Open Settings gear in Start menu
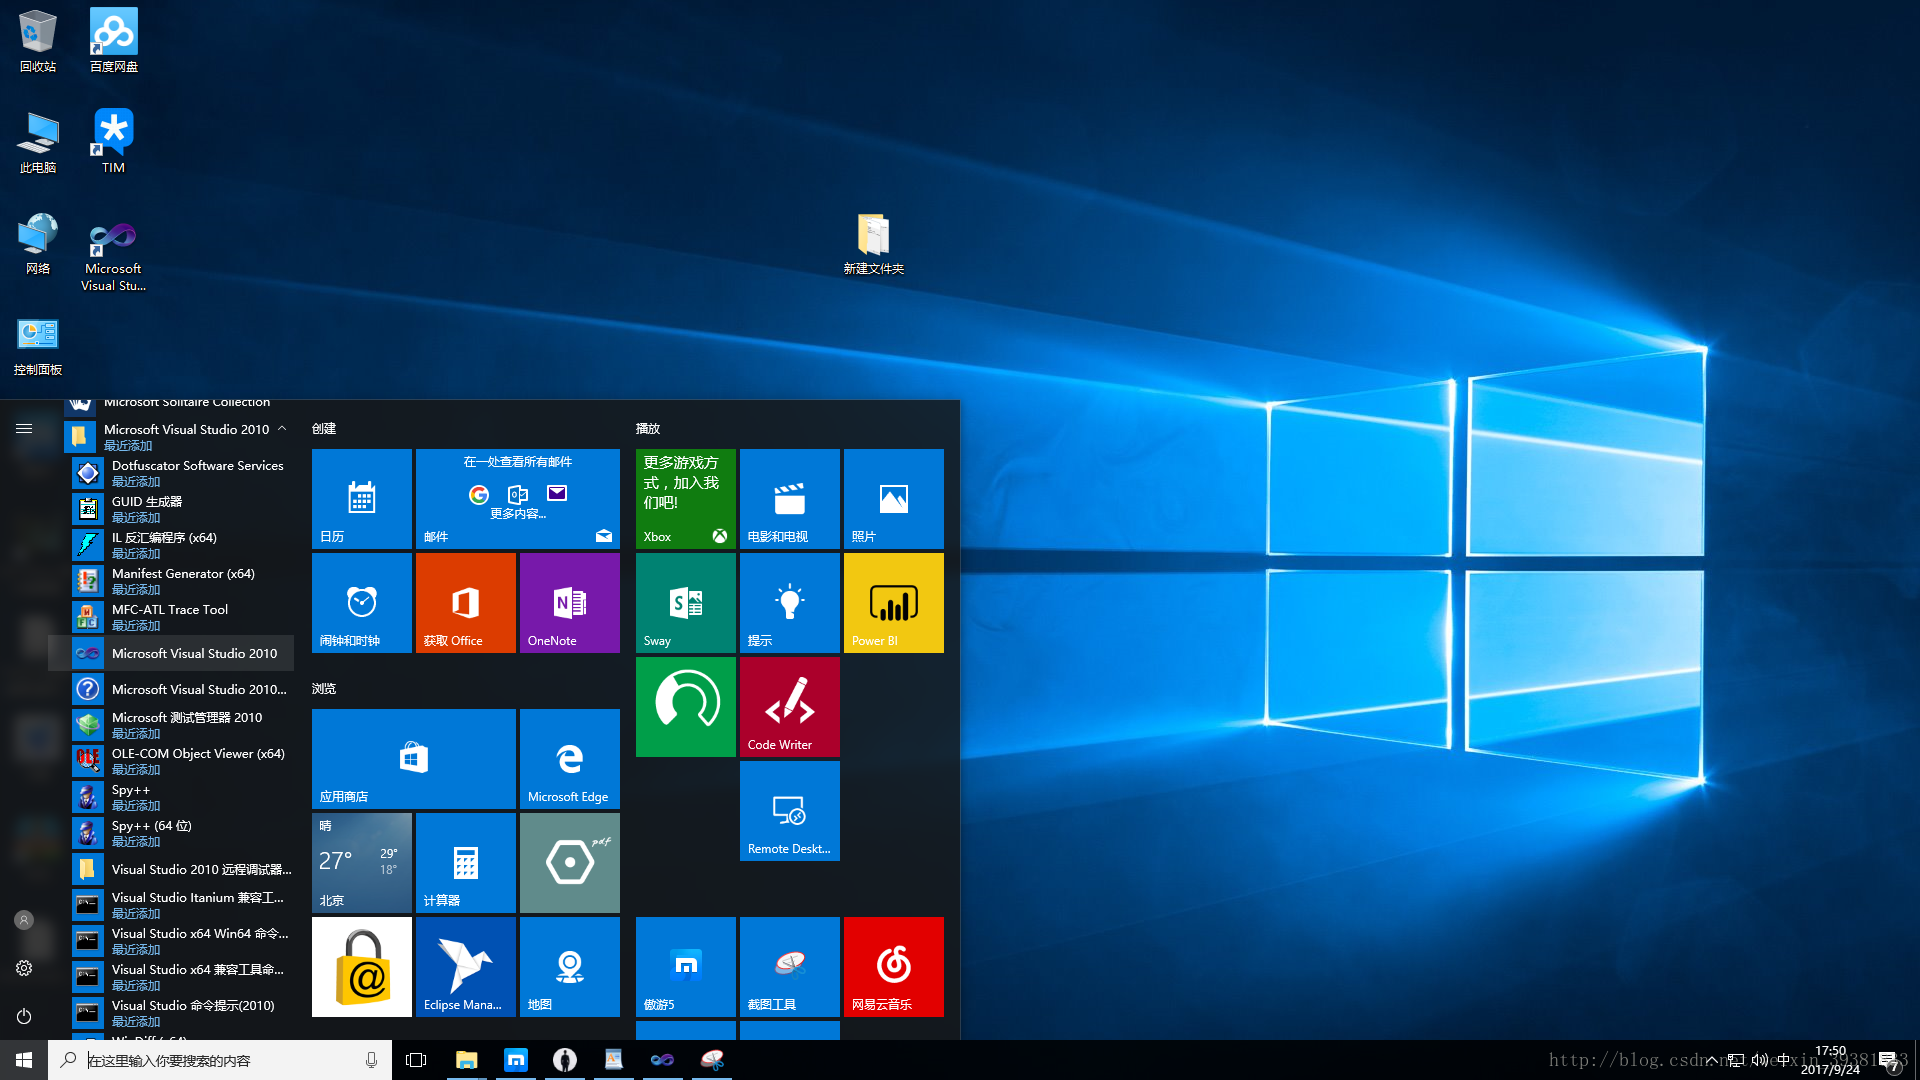This screenshot has width=1920, height=1080. tap(24, 968)
